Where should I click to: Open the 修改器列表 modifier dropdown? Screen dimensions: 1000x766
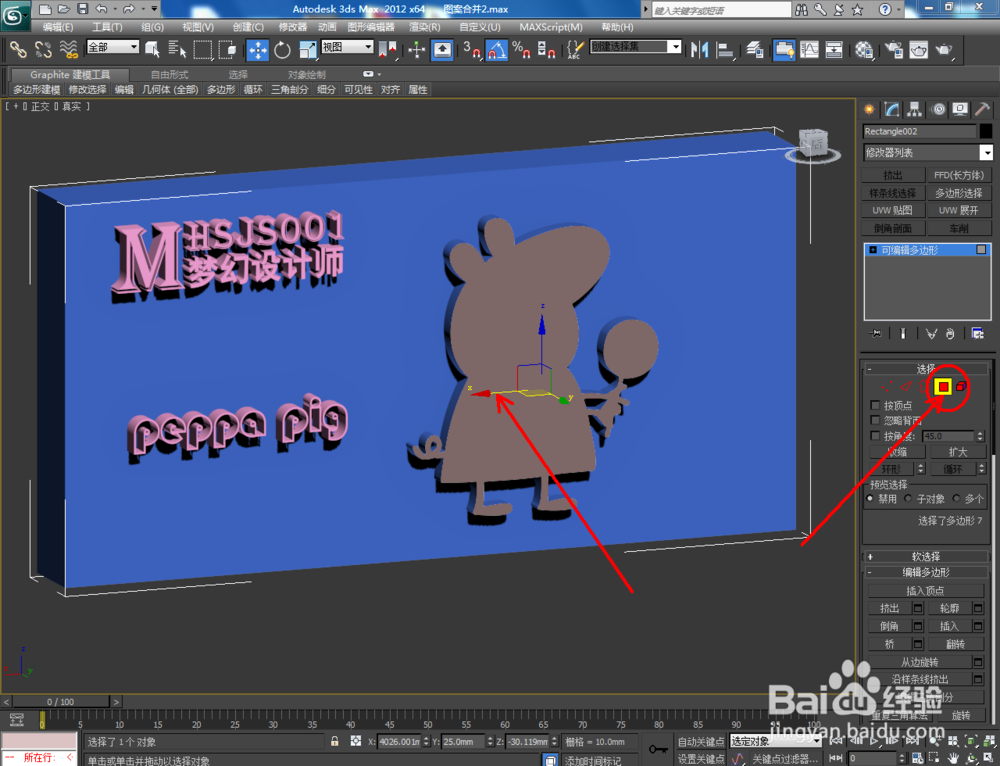coord(928,152)
